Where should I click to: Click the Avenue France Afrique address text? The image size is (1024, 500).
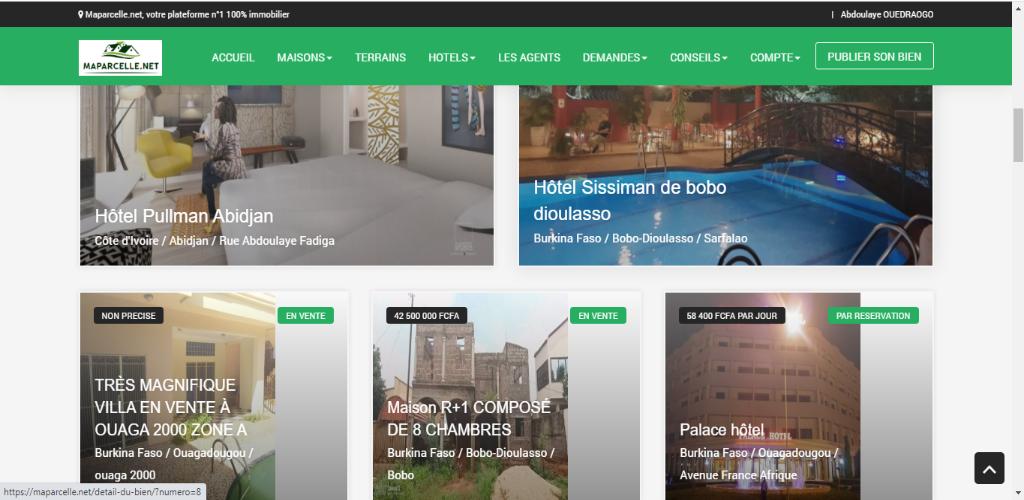(738, 475)
